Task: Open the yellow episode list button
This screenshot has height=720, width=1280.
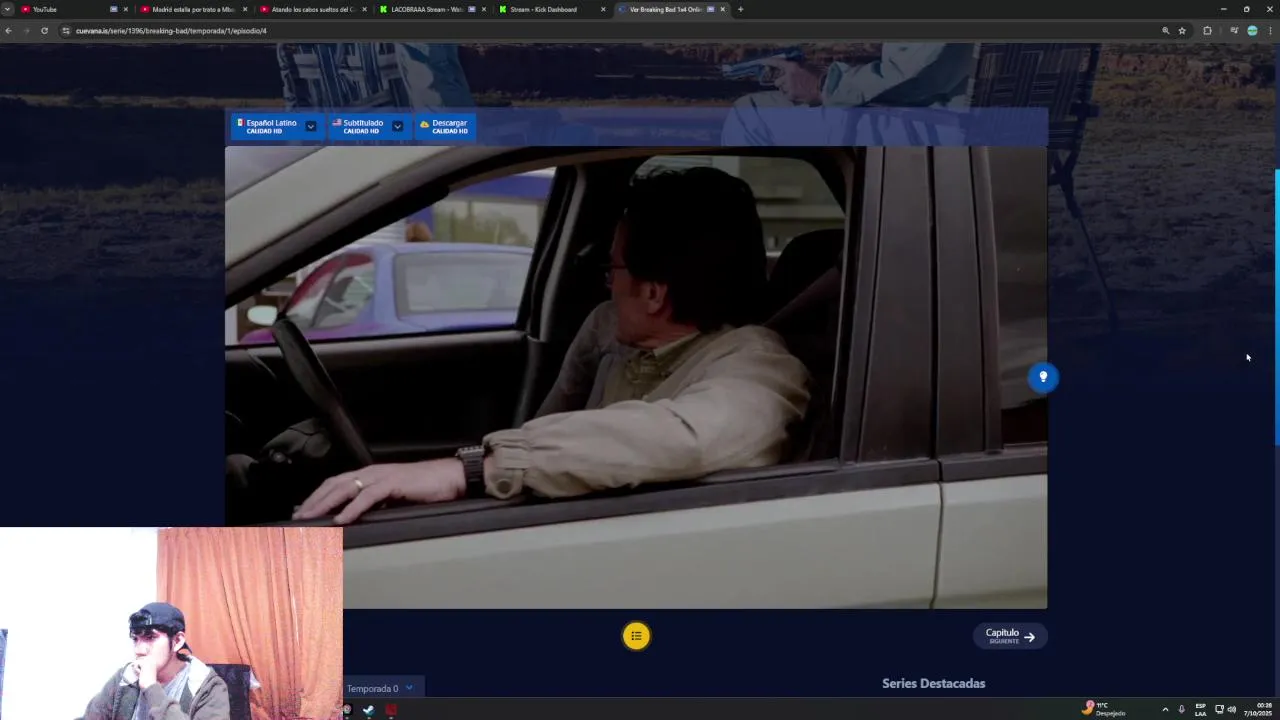Action: 636,636
